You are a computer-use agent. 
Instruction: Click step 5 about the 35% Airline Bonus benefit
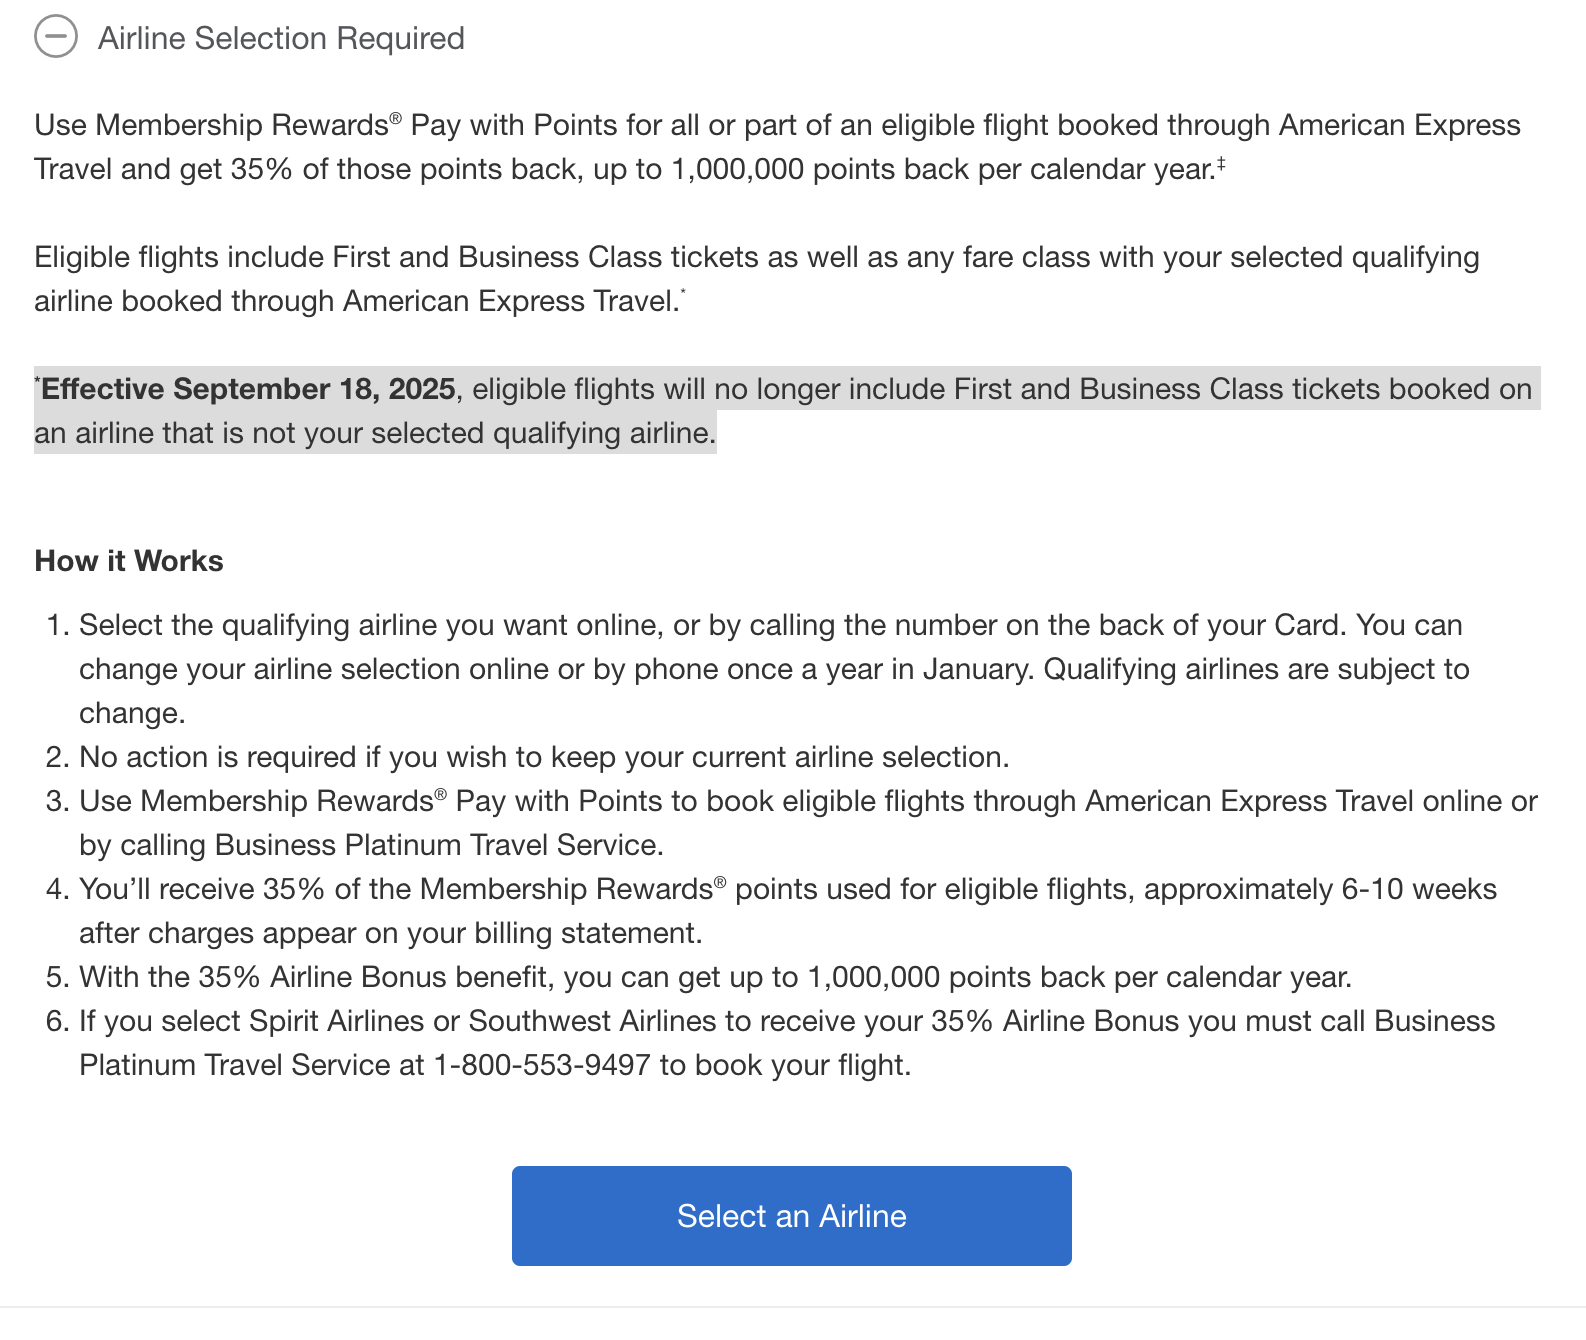click(715, 977)
